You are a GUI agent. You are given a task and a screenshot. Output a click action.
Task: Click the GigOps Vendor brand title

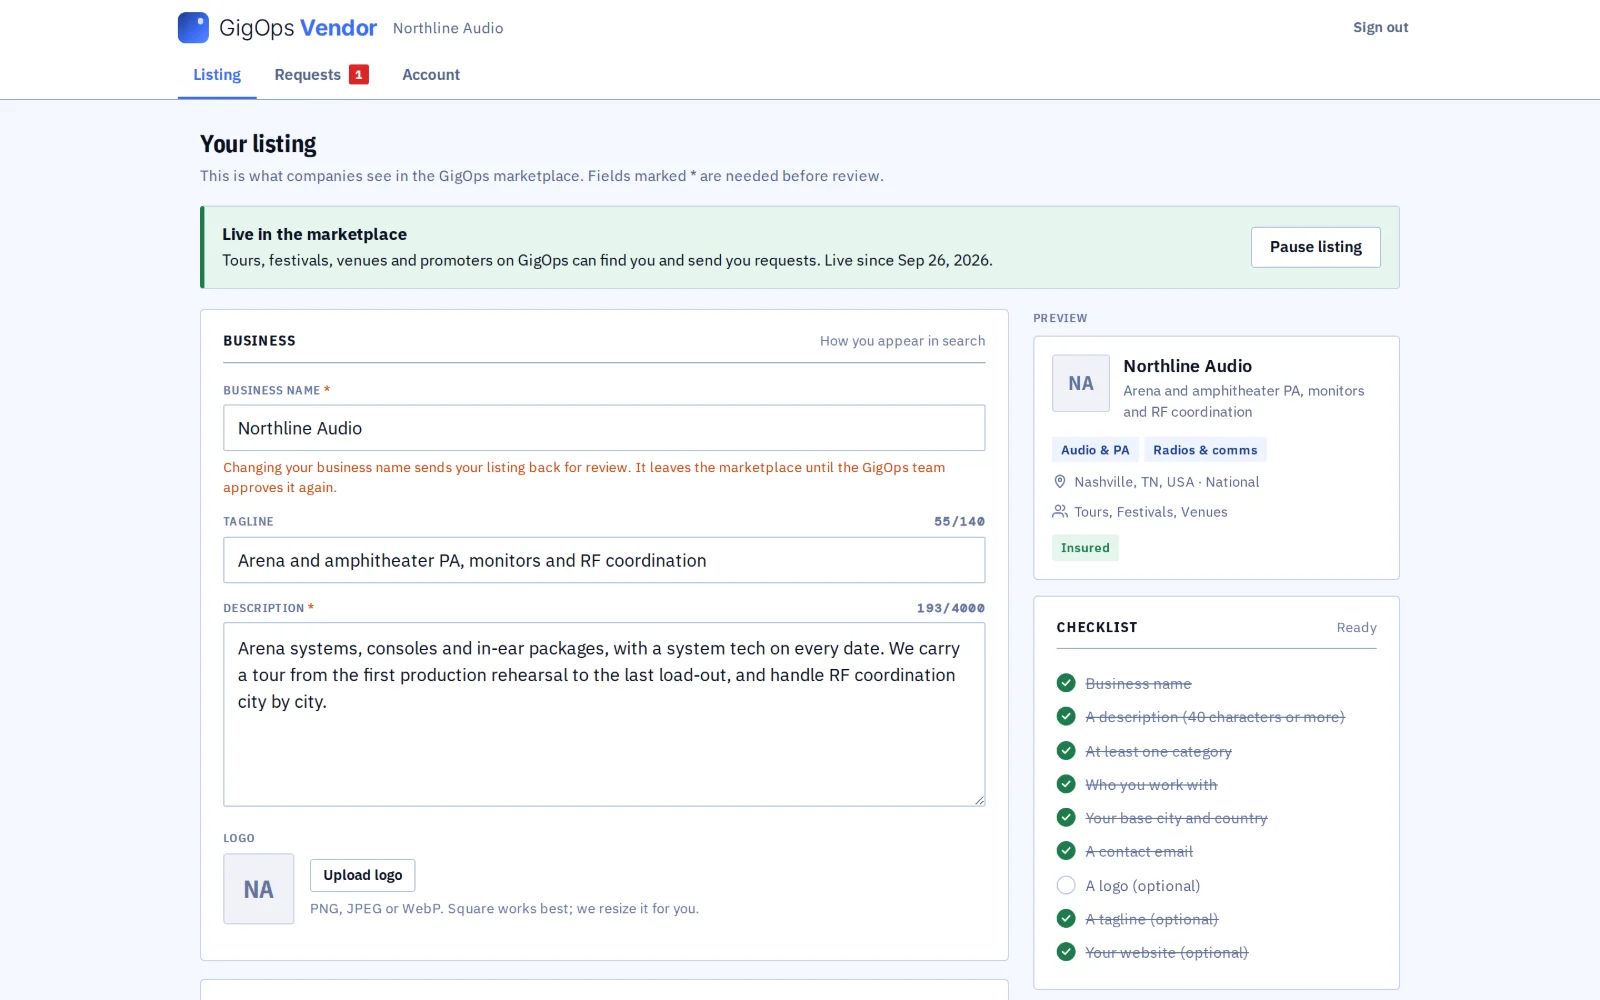(x=298, y=28)
